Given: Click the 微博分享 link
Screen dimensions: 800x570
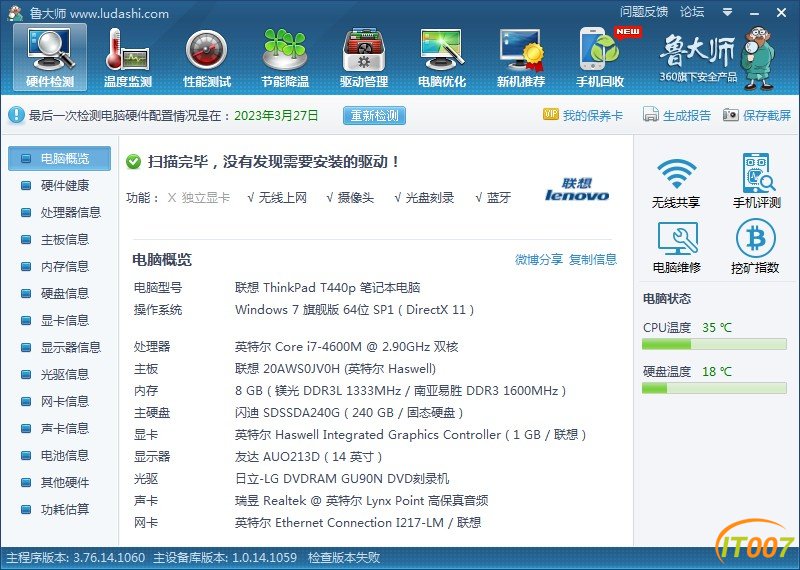Looking at the screenshot, I should [539, 259].
